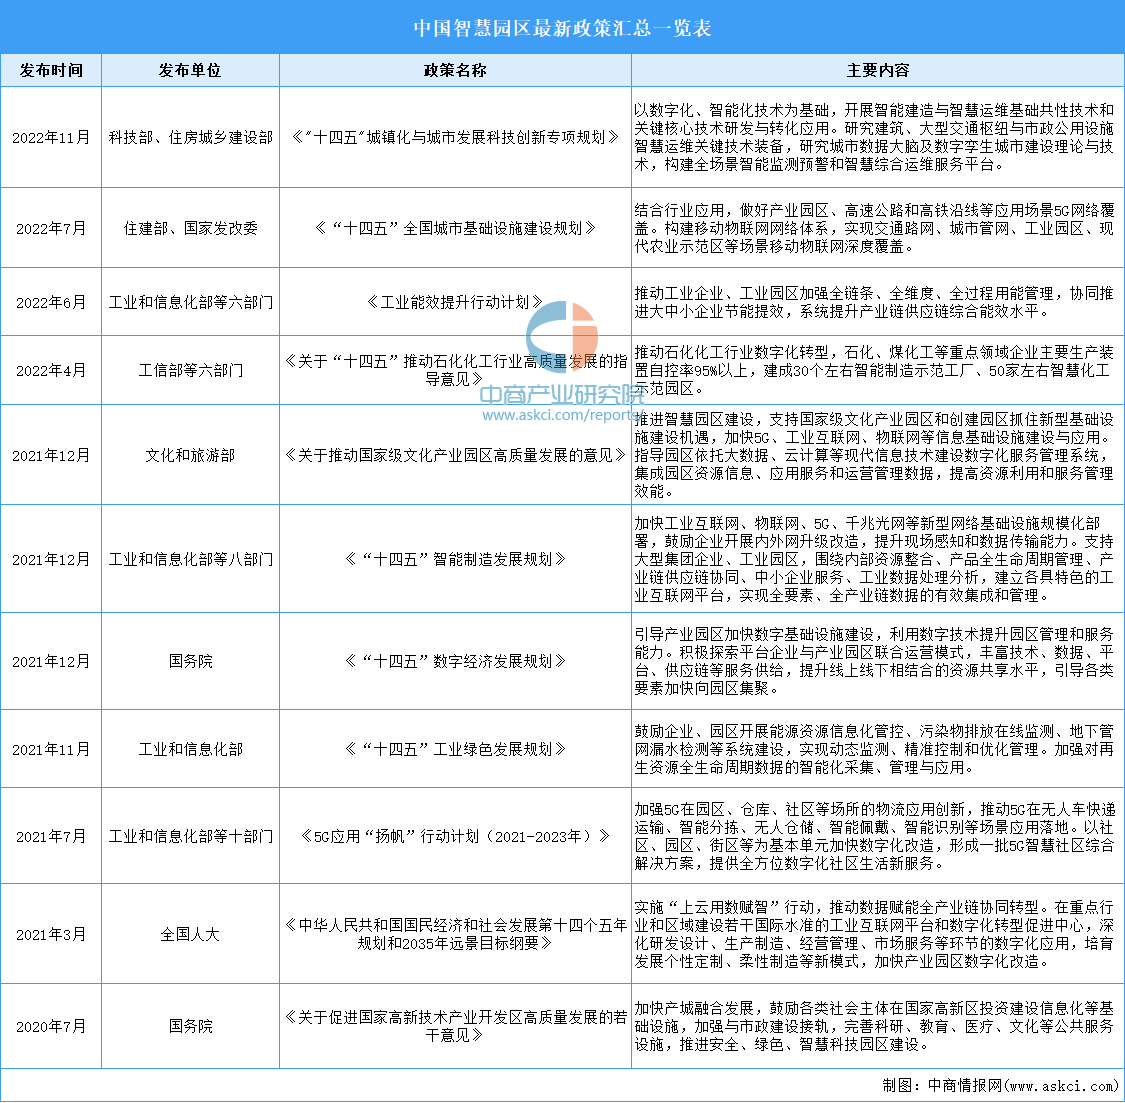
Task: Click policy name 工业能效提升行动计划
Action: coord(455,302)
